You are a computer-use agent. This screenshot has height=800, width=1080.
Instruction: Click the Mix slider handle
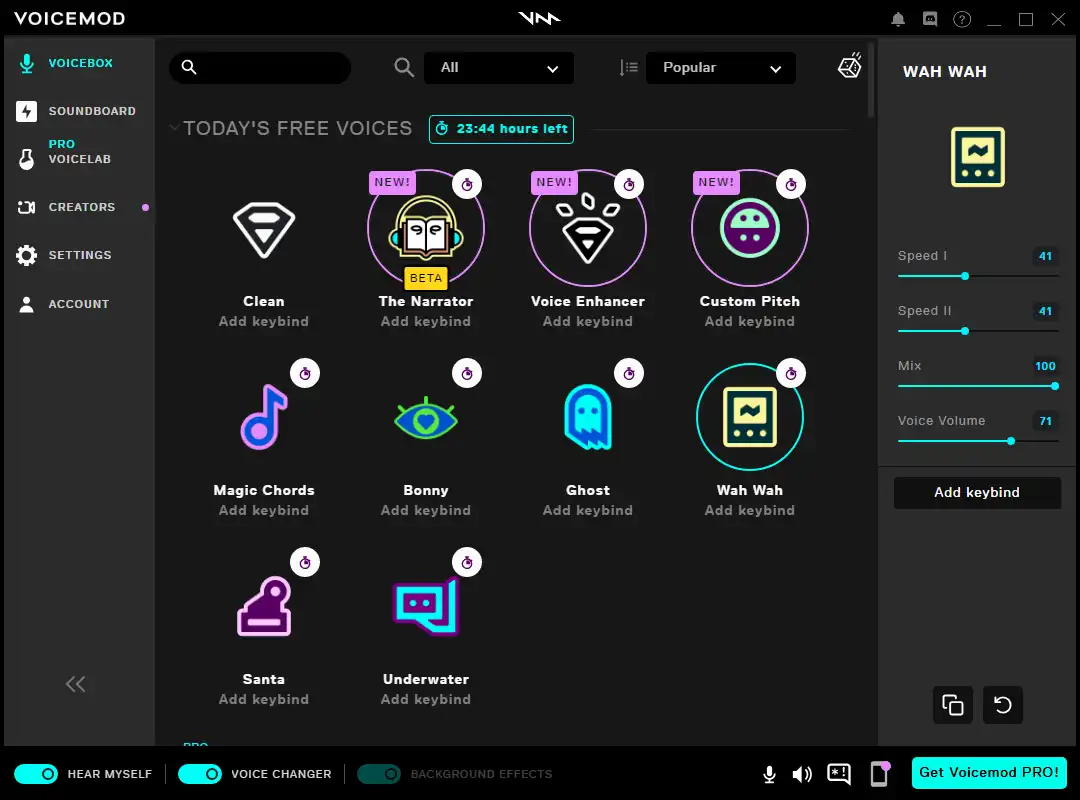(x=1055, y=386)
